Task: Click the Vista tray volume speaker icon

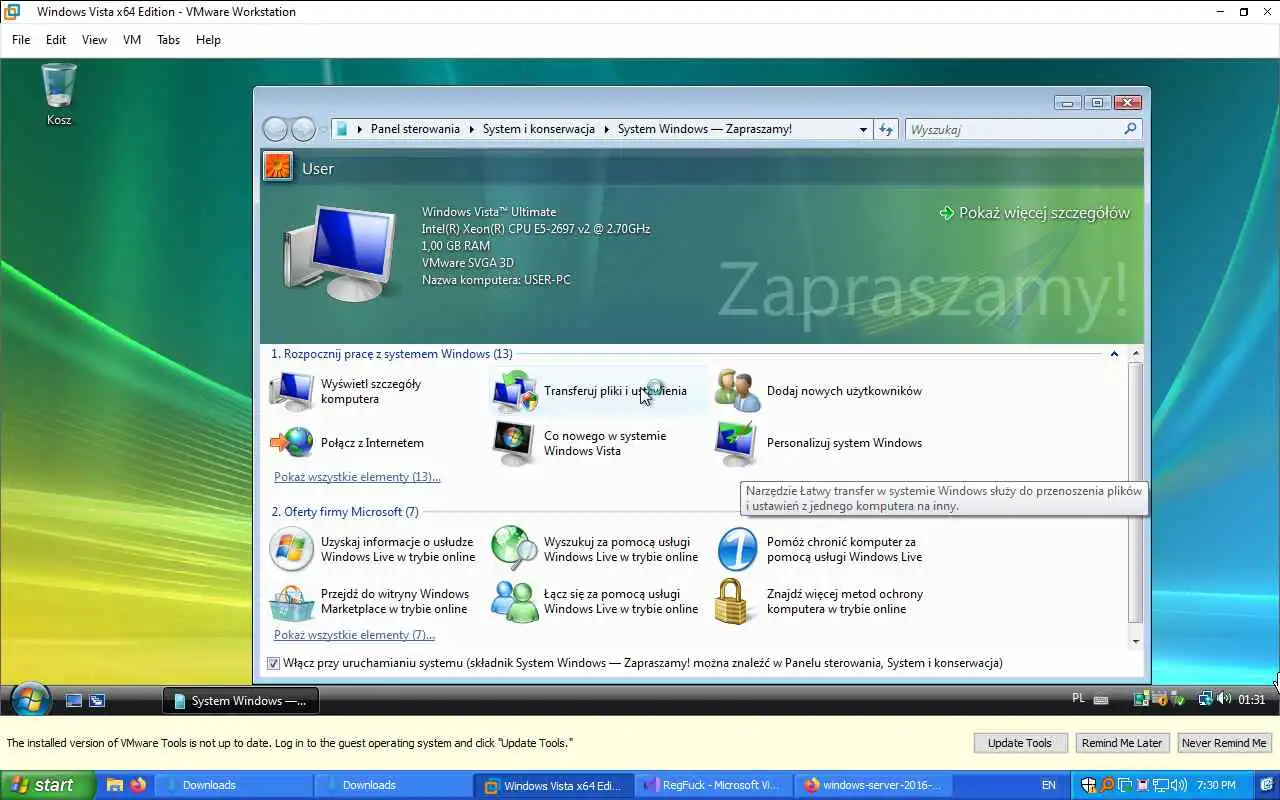Action: [1224, 700]
